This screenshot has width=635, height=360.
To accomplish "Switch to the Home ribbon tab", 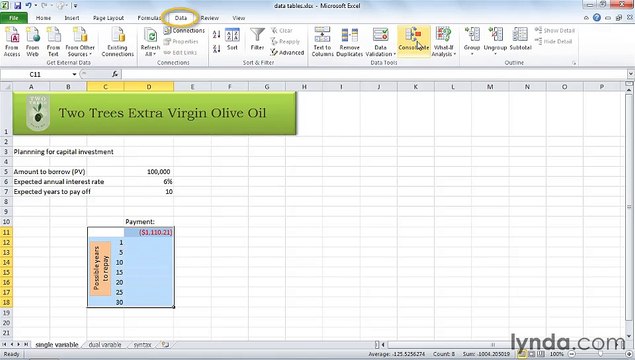I will point(43,18).
